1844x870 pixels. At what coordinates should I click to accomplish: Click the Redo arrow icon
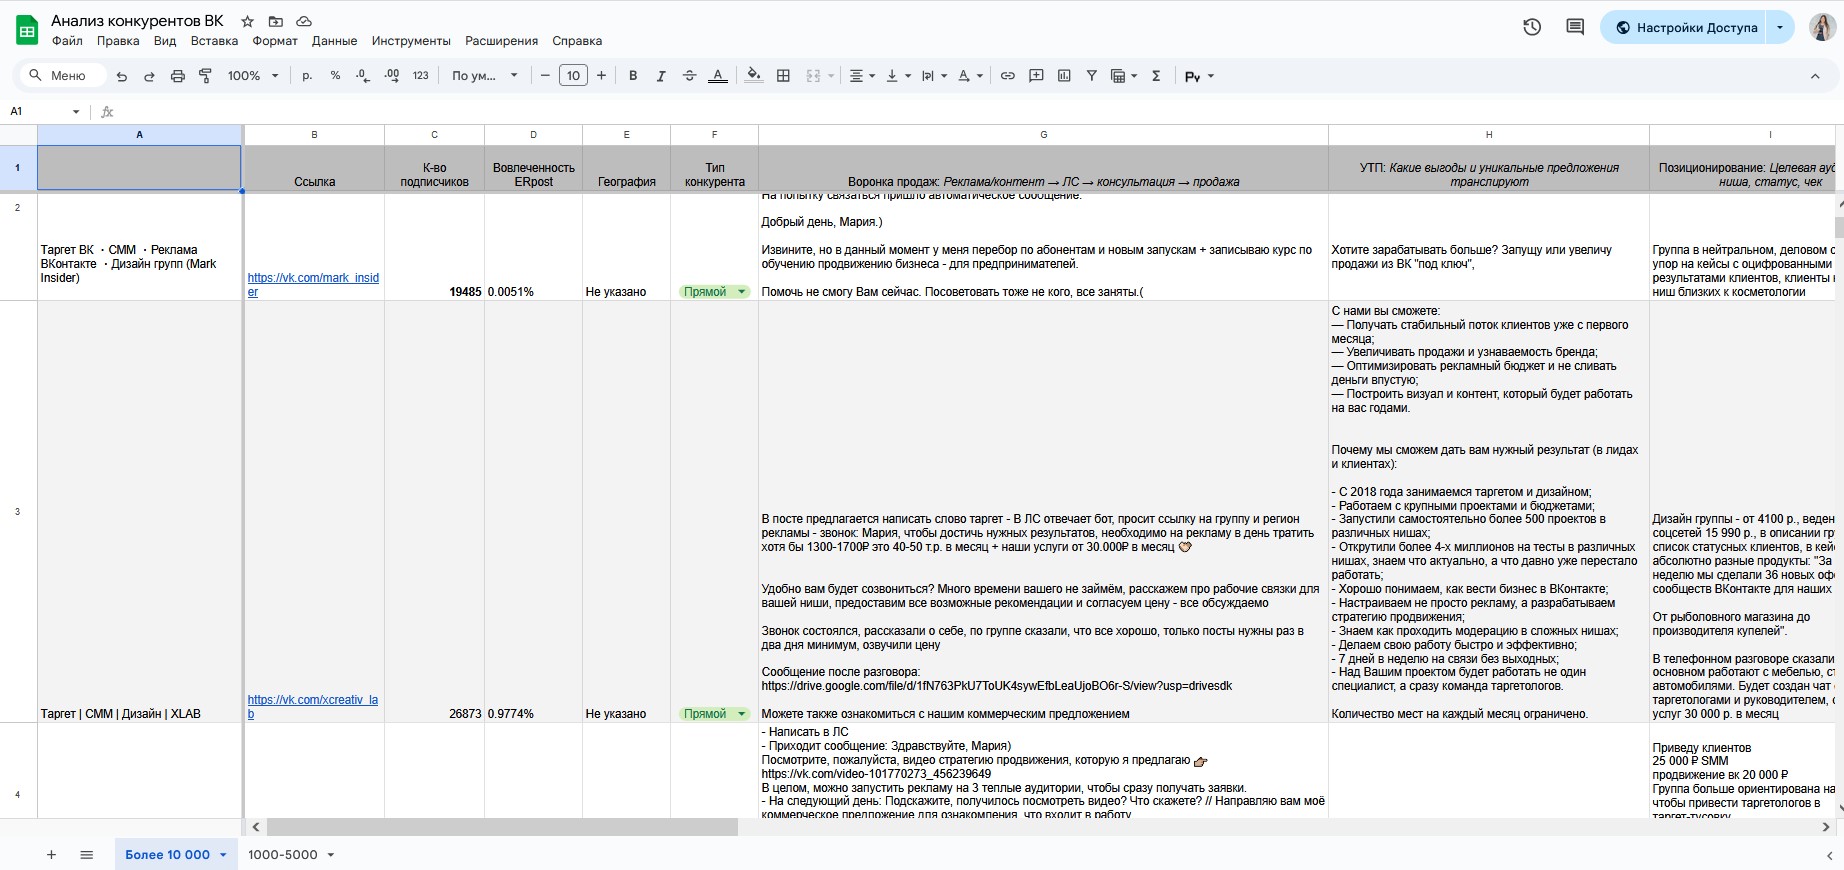[149, 76]
